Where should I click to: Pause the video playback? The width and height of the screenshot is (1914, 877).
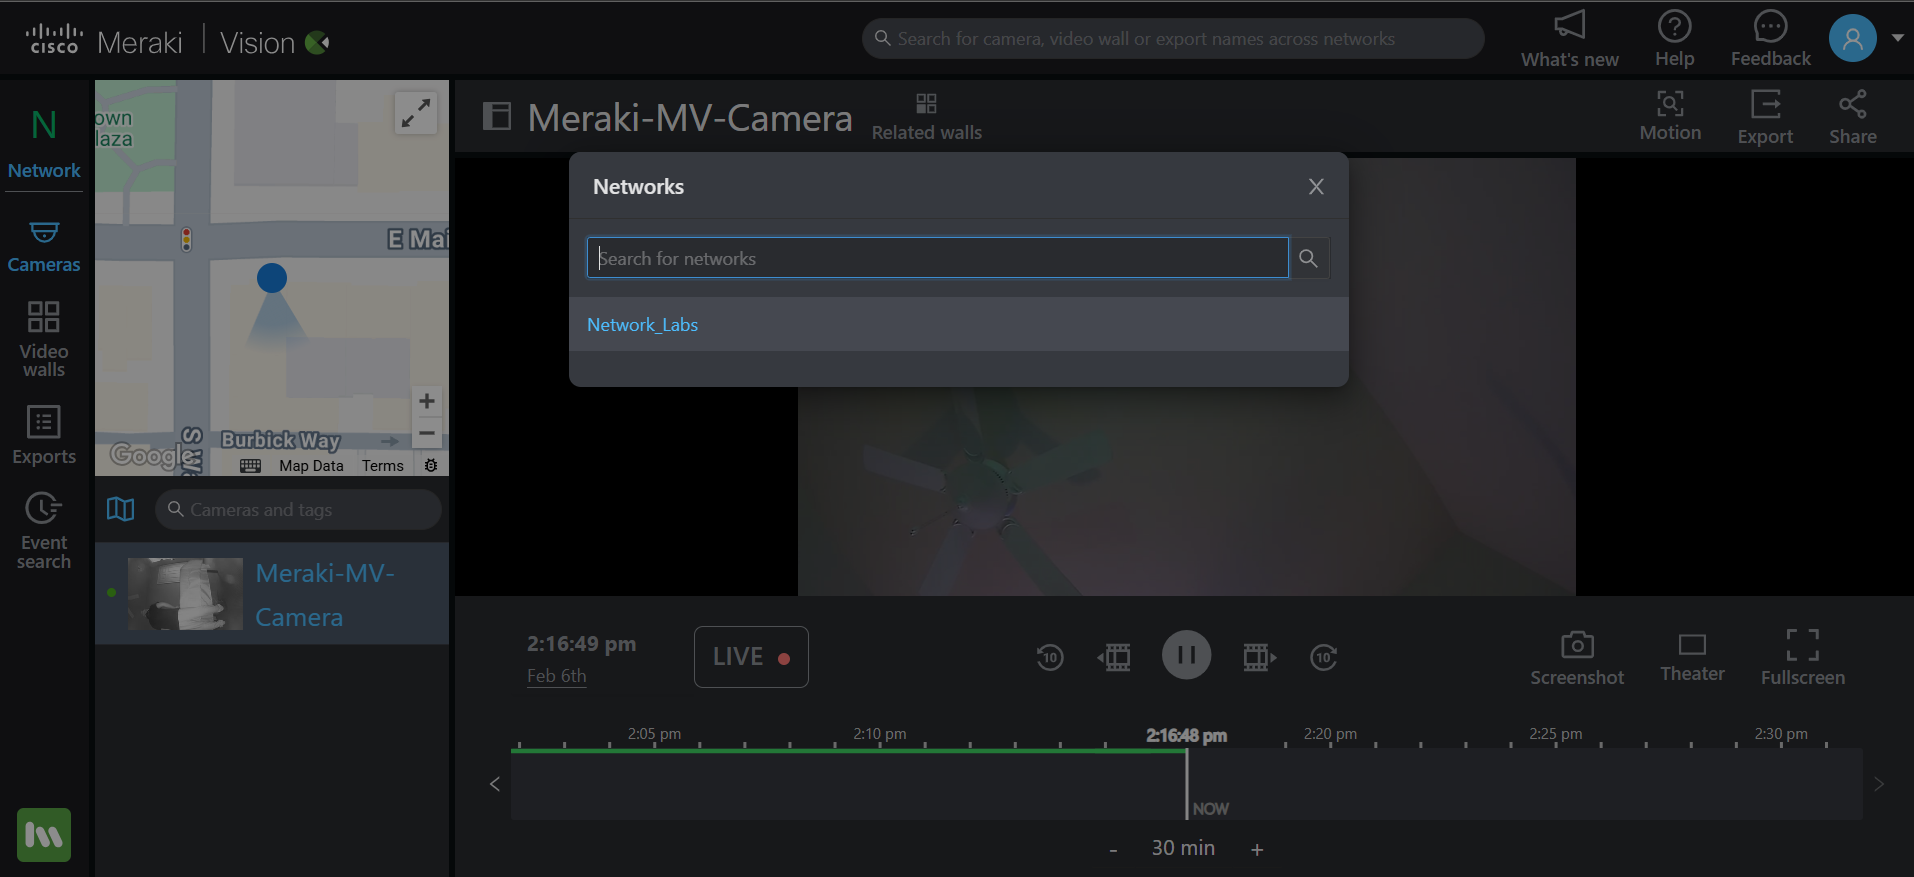click(x=1187, y=656)
